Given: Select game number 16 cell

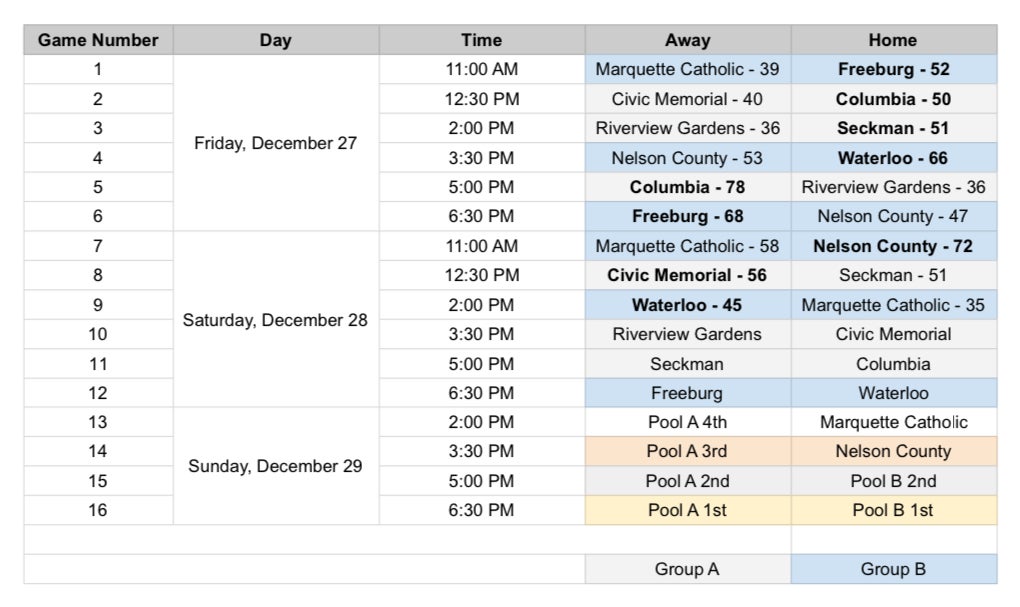Looking at the screenshot, I should click(x=98, y=510).
